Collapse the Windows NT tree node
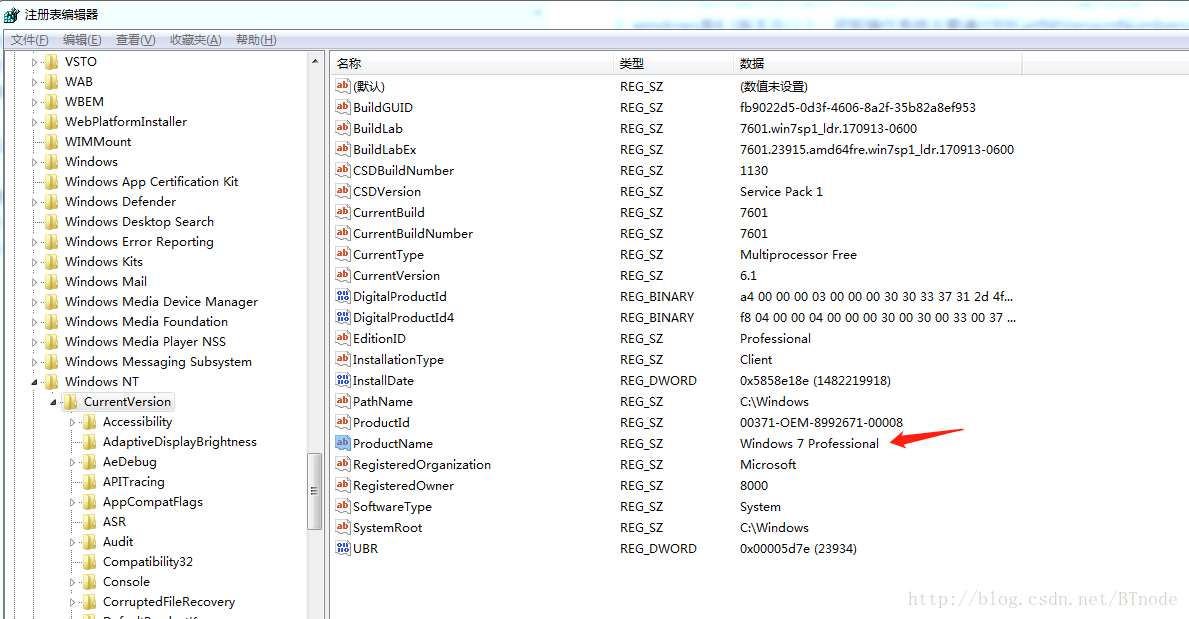The image size is (1189, 619). (x=34, y=382)
